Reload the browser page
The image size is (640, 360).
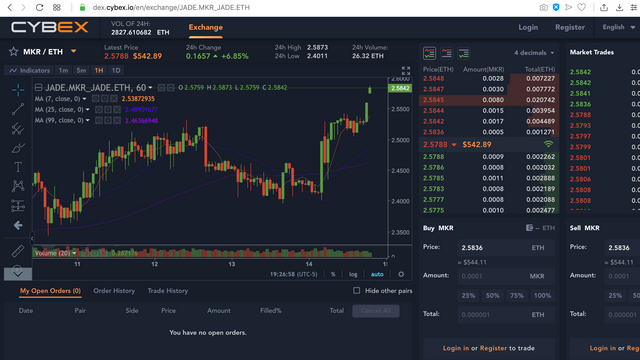[39, 7]
